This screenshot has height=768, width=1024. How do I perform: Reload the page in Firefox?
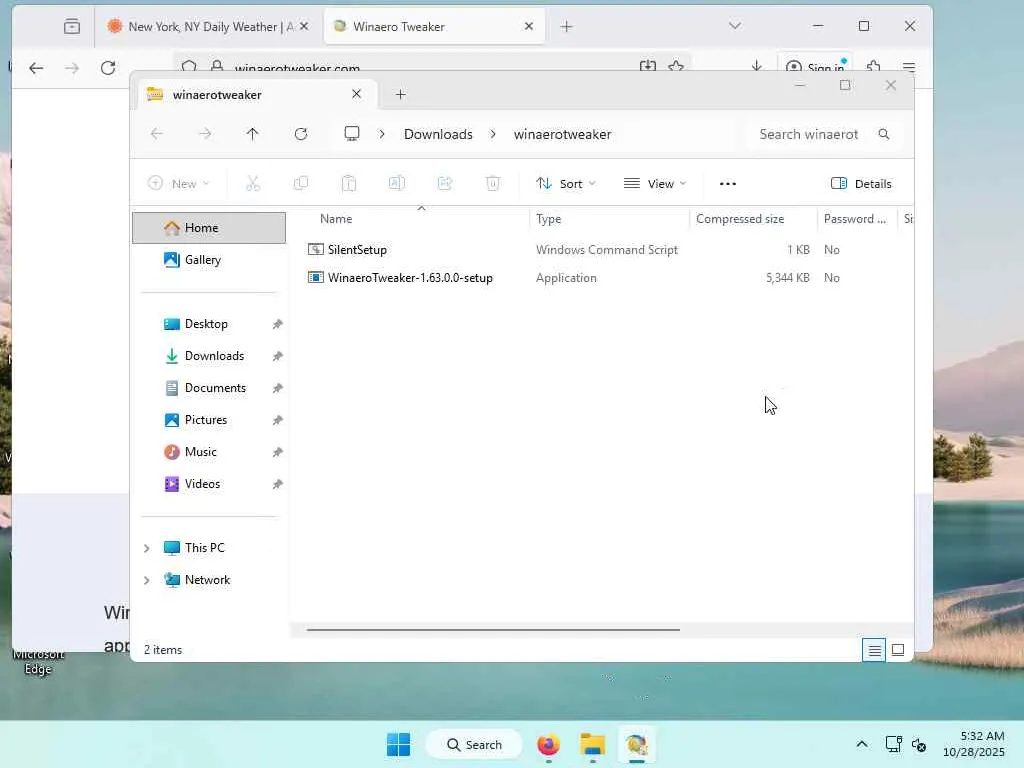(108, 68)
